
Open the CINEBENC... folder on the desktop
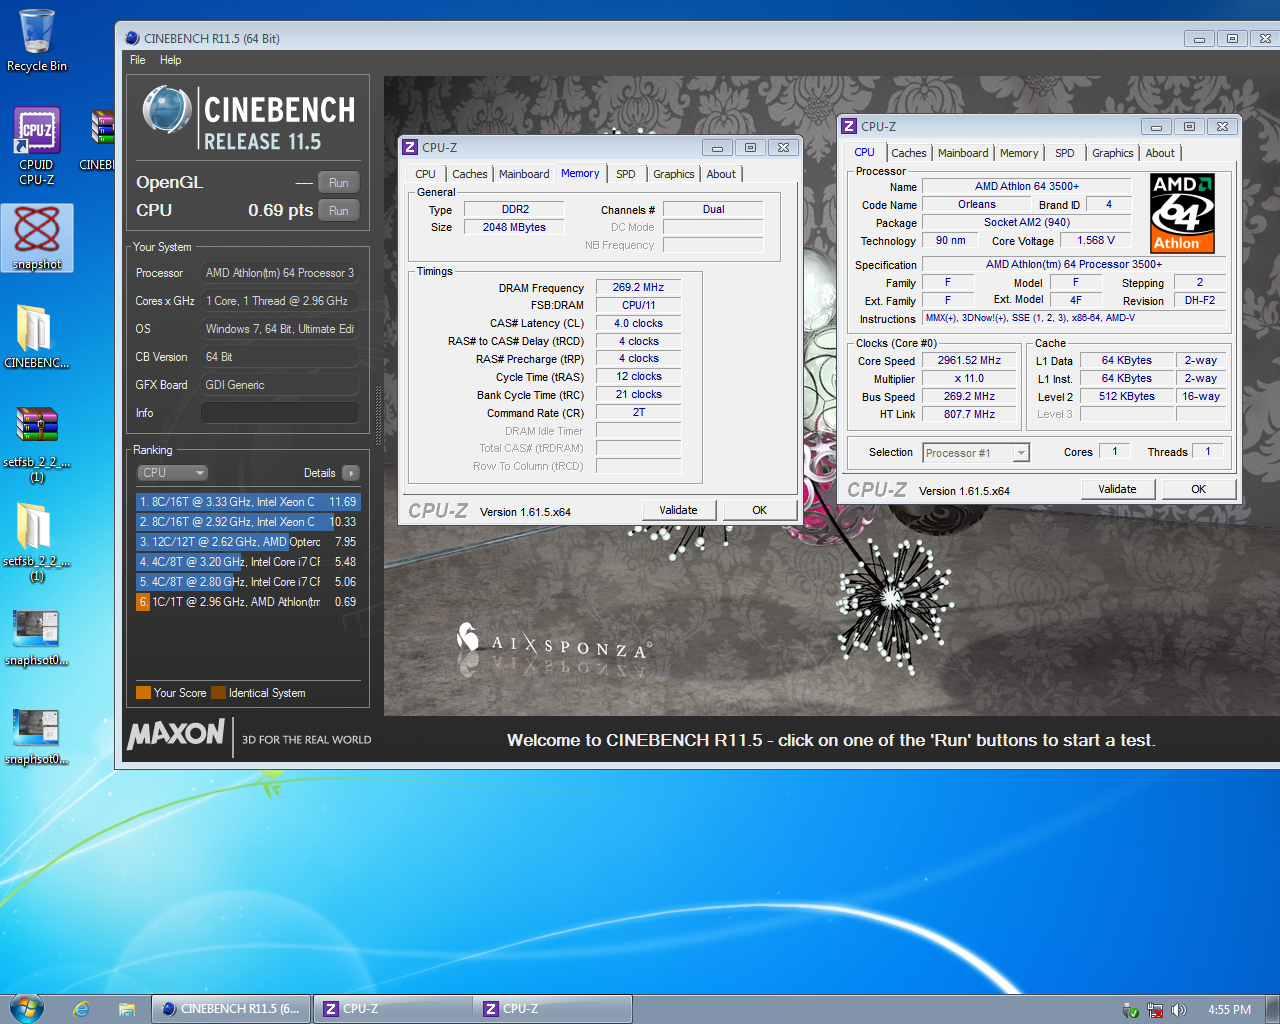coord(37,337)
